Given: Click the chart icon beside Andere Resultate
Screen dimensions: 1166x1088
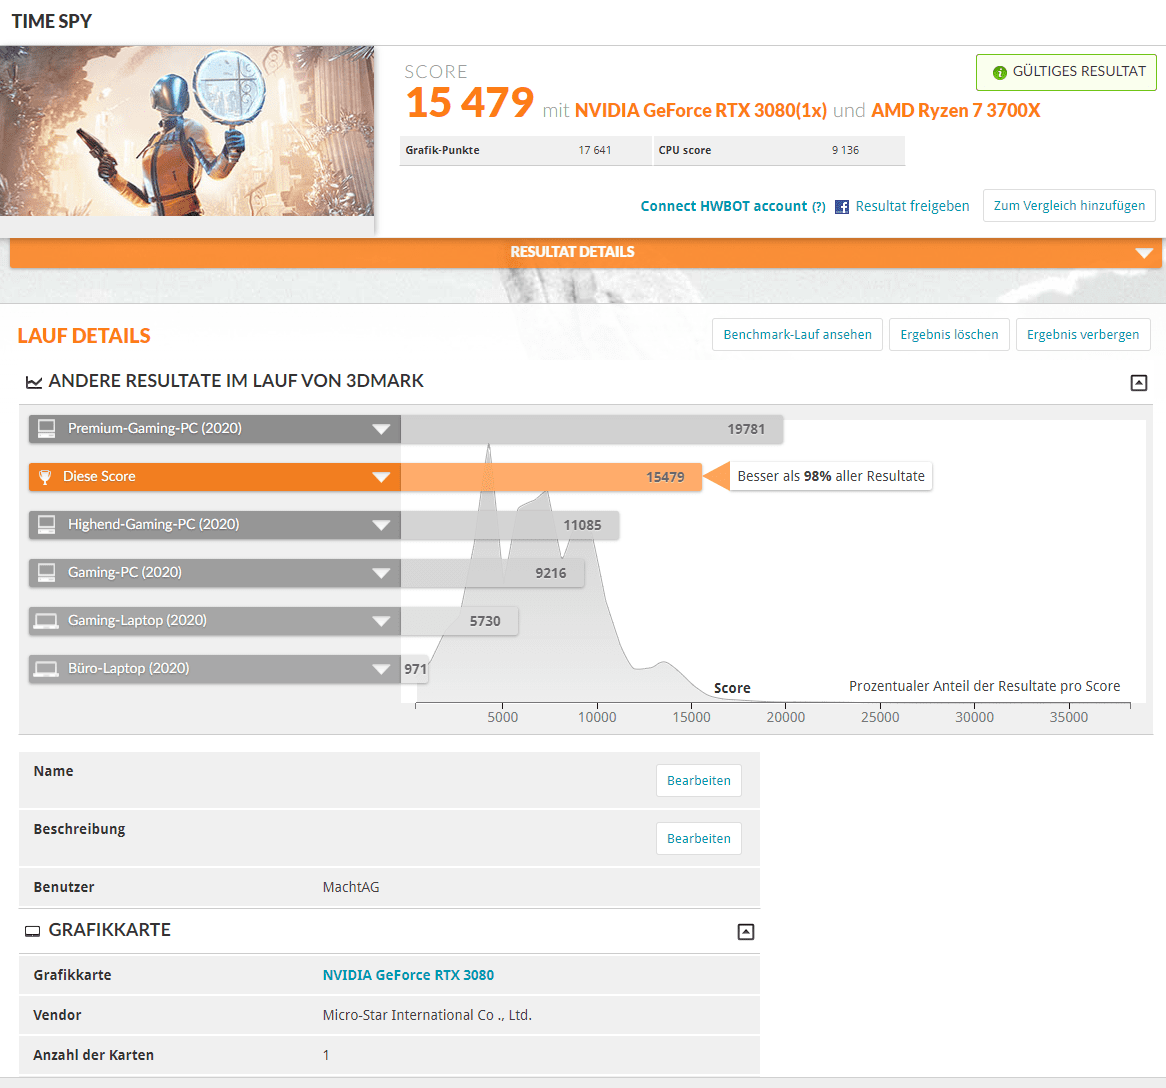Looking at the screenshot, I should point(33,382).
